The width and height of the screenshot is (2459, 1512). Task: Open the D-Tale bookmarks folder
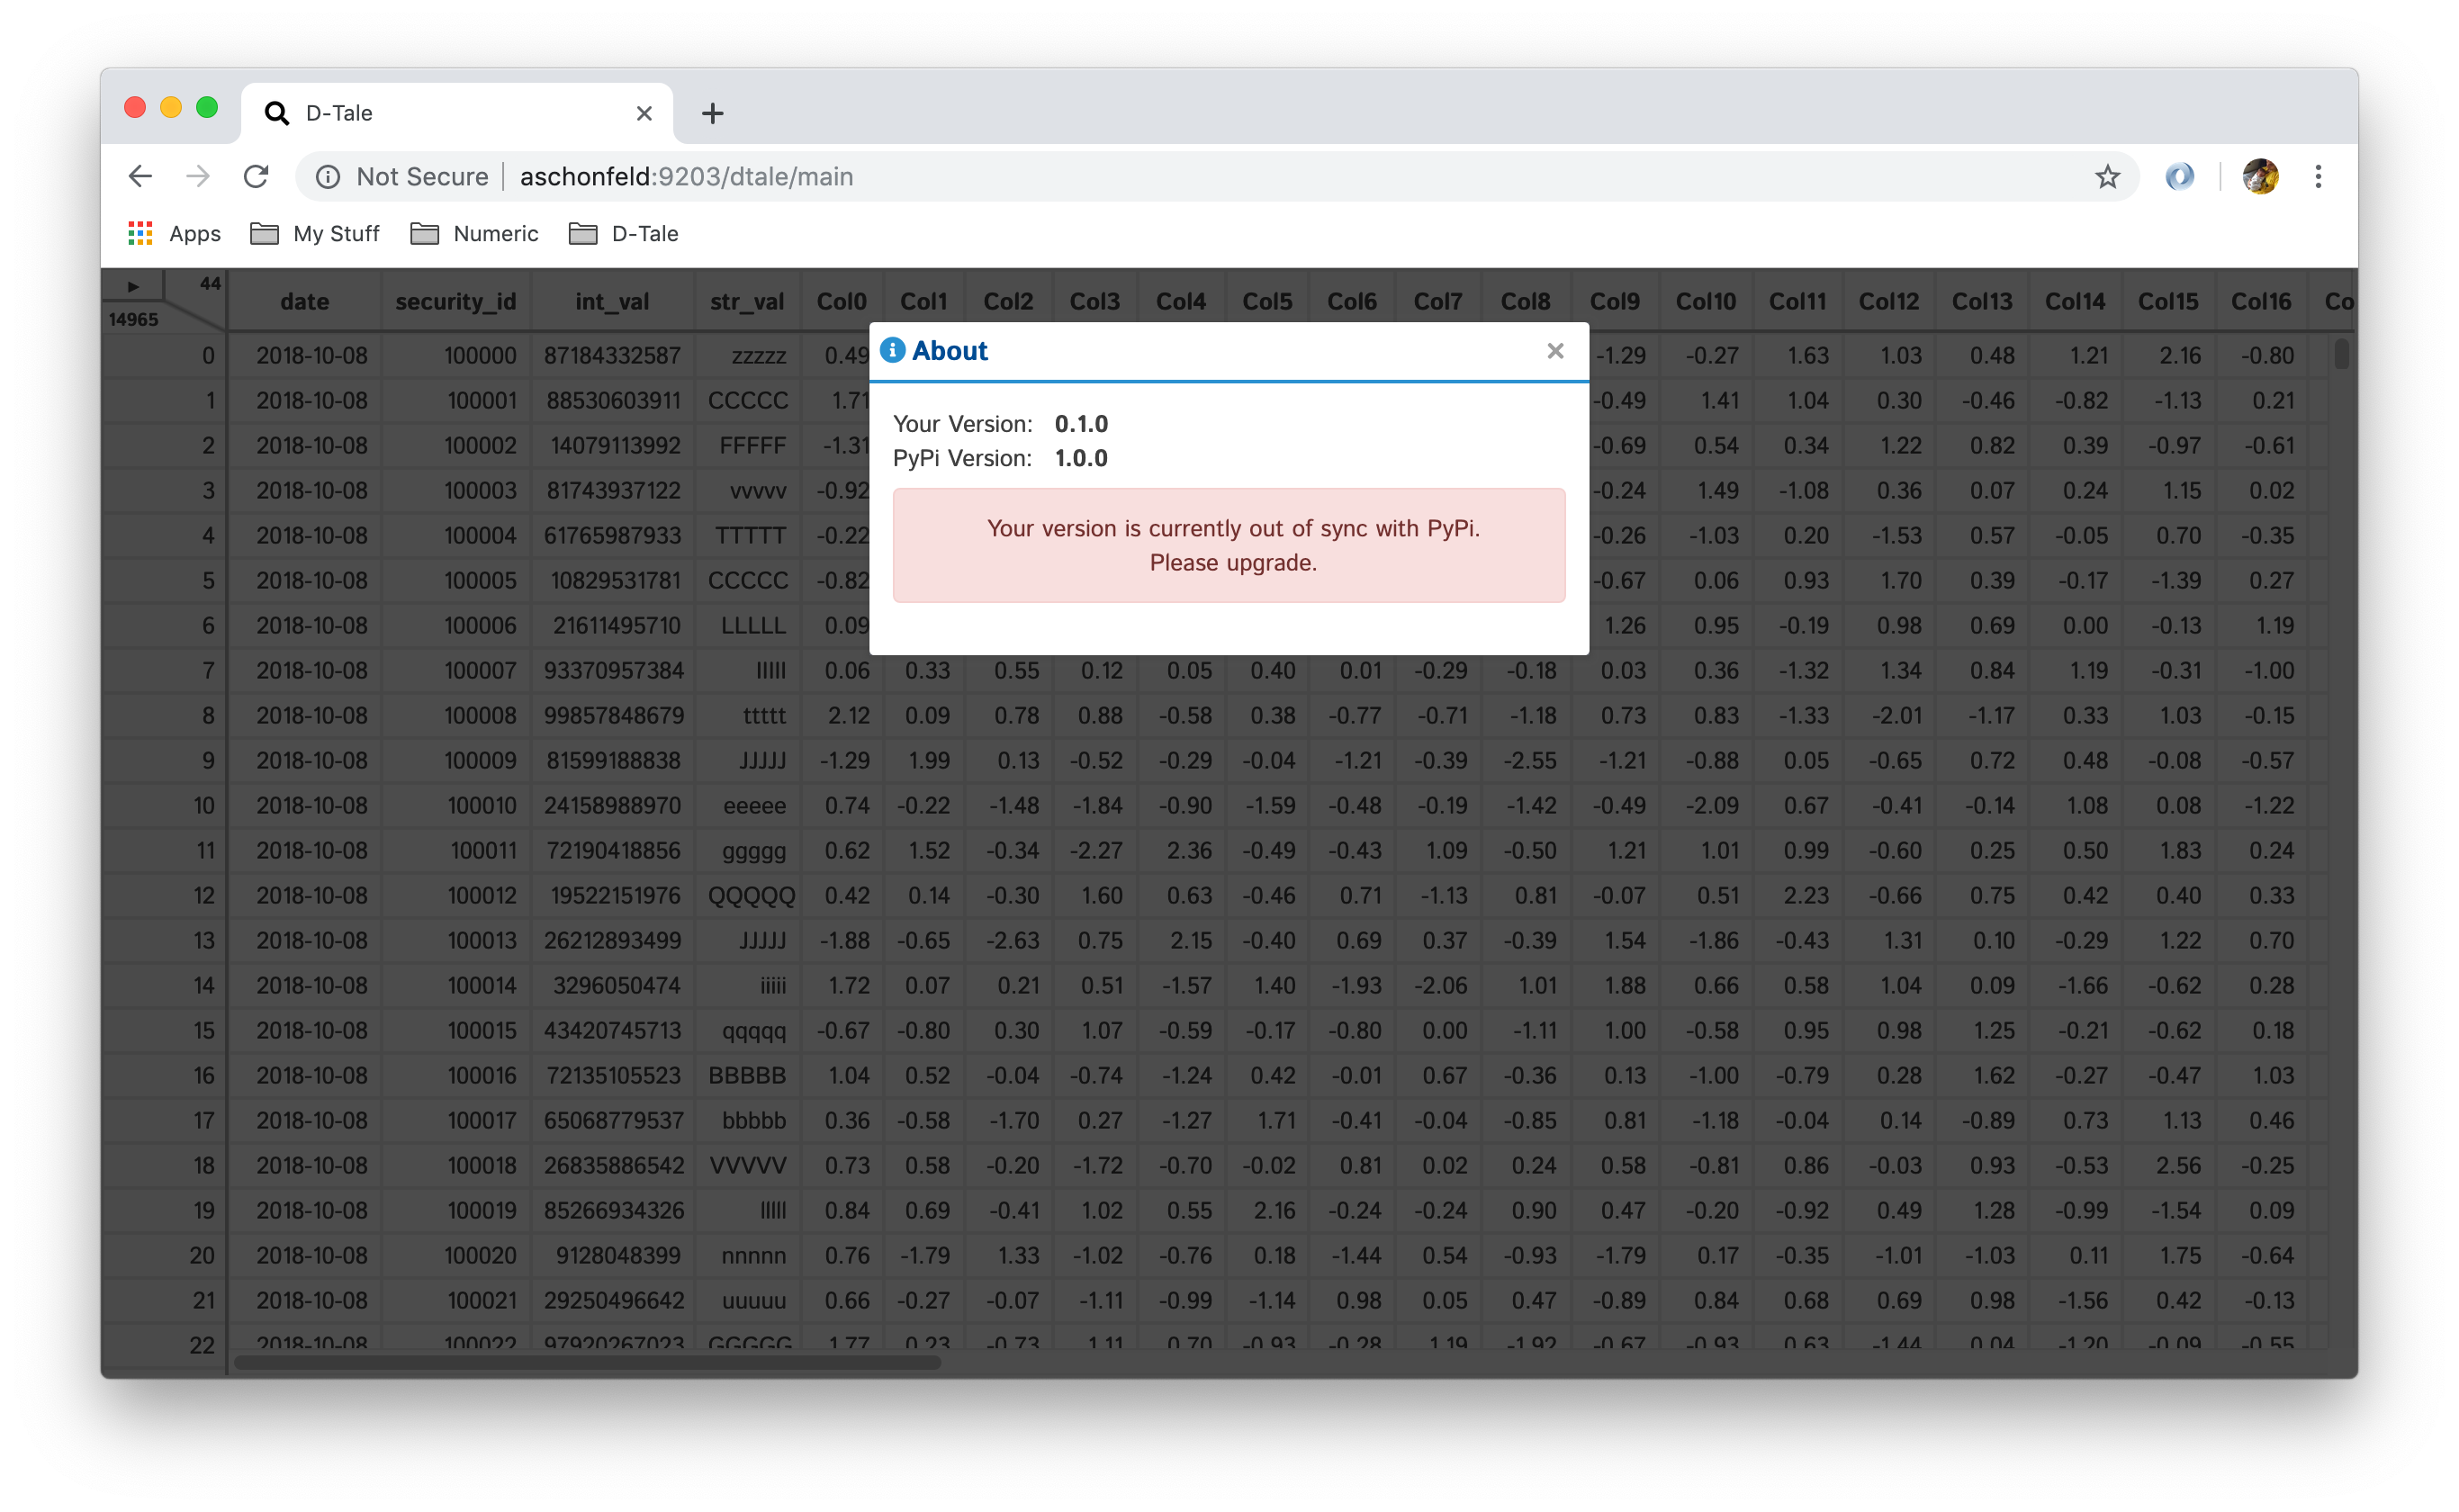click(624, 234)
